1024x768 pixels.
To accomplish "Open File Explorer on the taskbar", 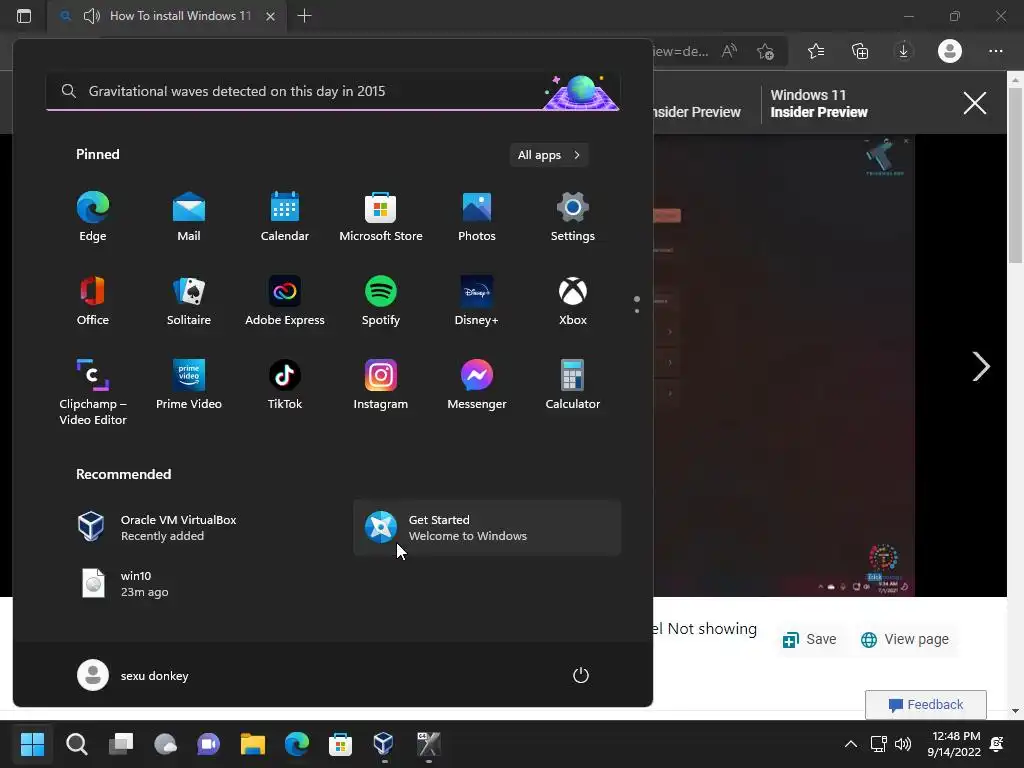I will pos(253,744).
